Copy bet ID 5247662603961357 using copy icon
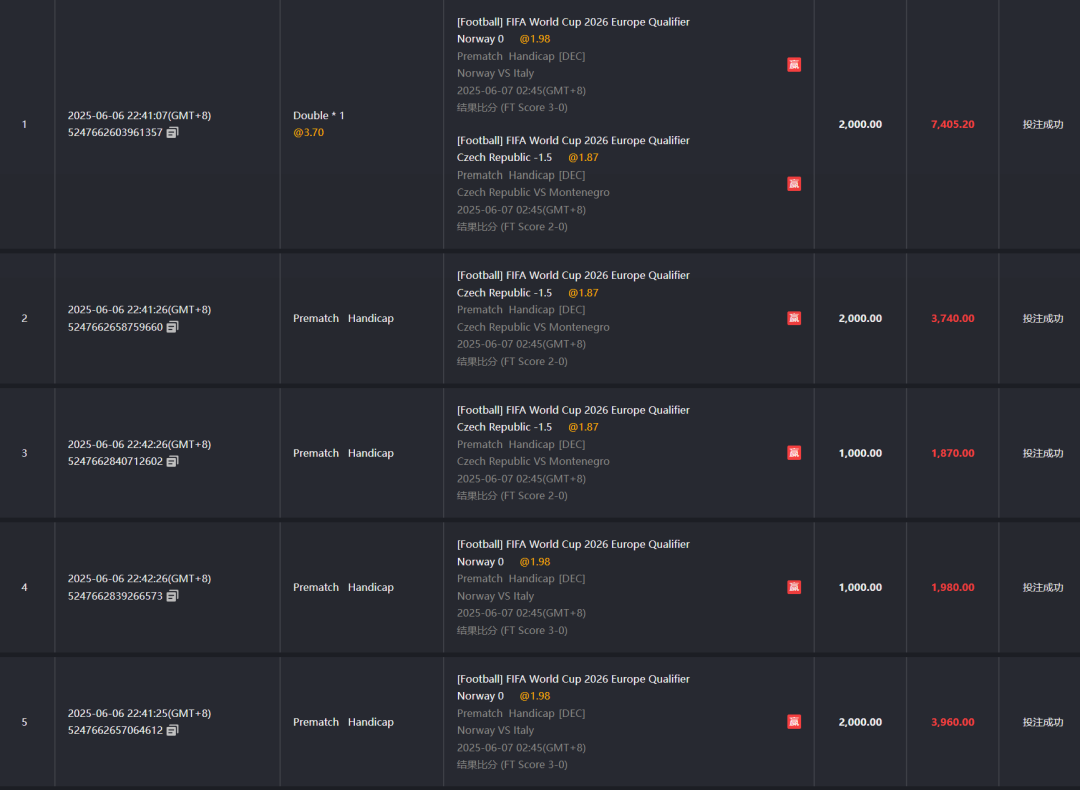Image resolution: width=1080 pixels, height=790 pixels. click(172, 133)
